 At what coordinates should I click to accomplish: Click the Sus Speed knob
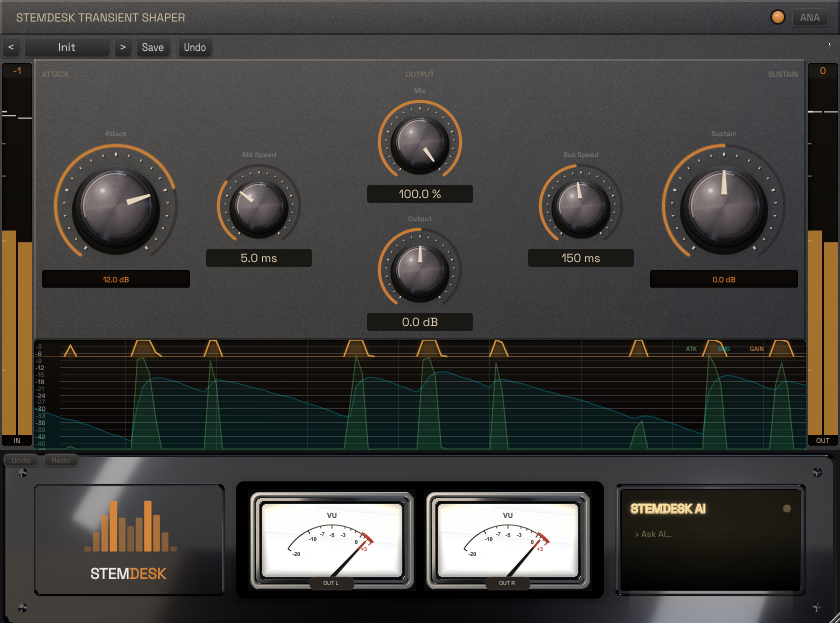581,207
